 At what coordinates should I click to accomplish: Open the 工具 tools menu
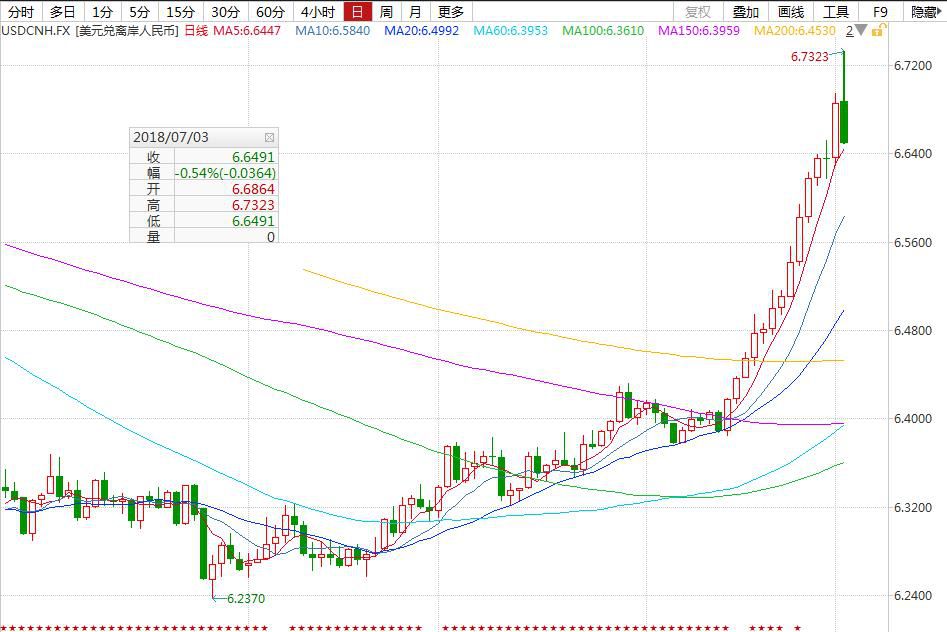click(x=835, y=12)
